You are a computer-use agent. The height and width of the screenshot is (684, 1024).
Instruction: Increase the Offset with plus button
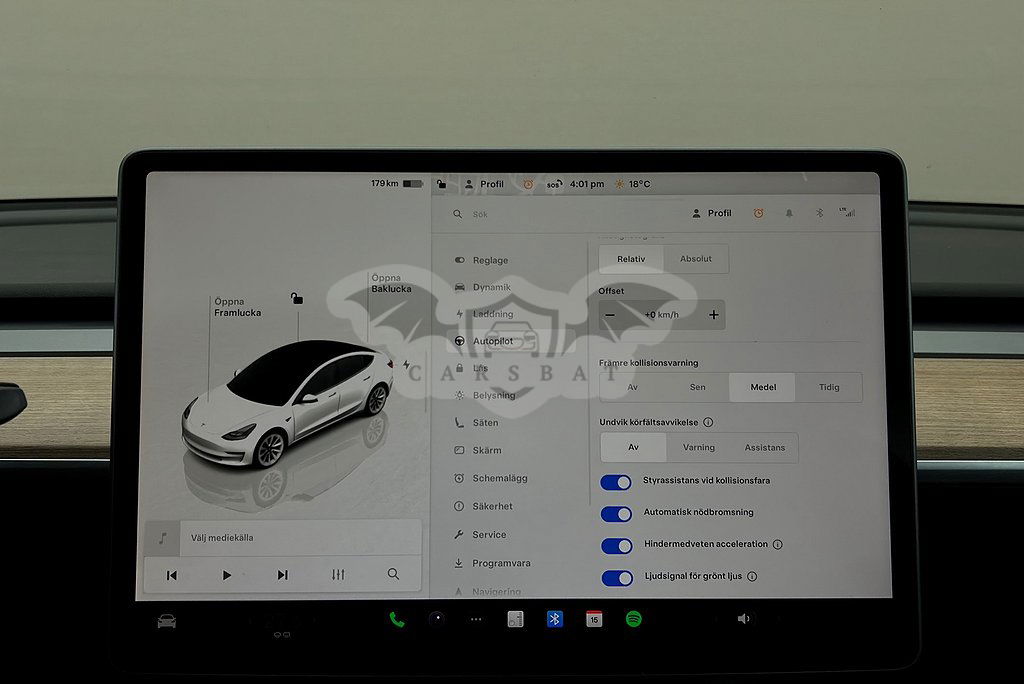[713, 315]
